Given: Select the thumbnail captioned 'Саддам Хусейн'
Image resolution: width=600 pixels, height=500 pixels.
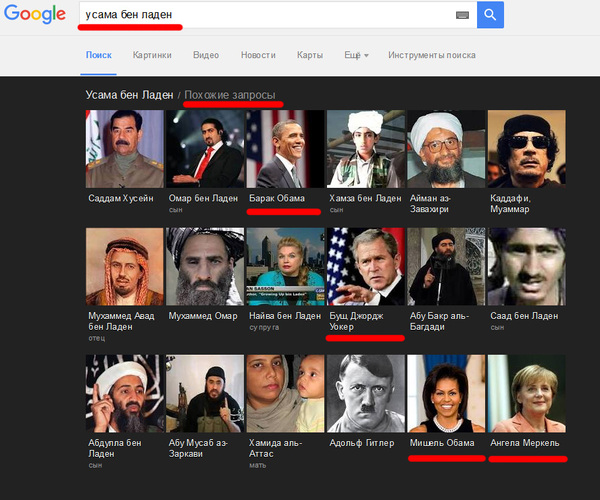Looking at the screenshot, I should (x=124, y=149).
